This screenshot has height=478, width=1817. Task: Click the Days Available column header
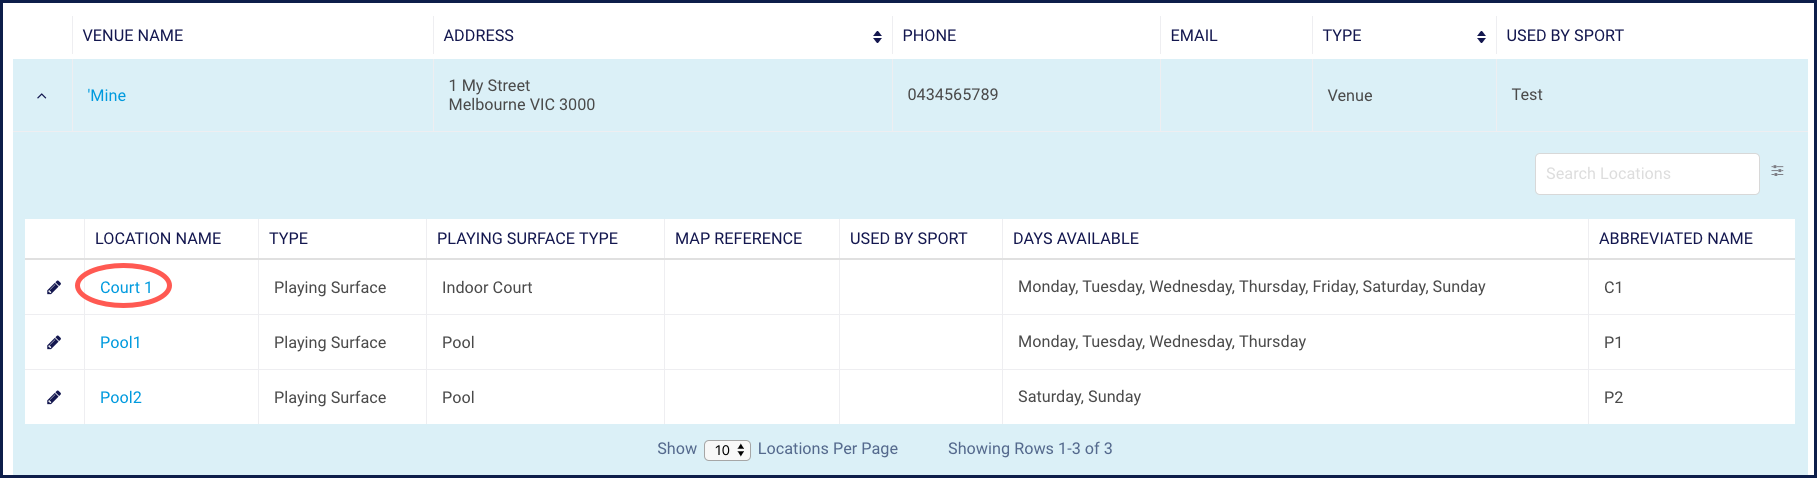[x=1076, y=239]
